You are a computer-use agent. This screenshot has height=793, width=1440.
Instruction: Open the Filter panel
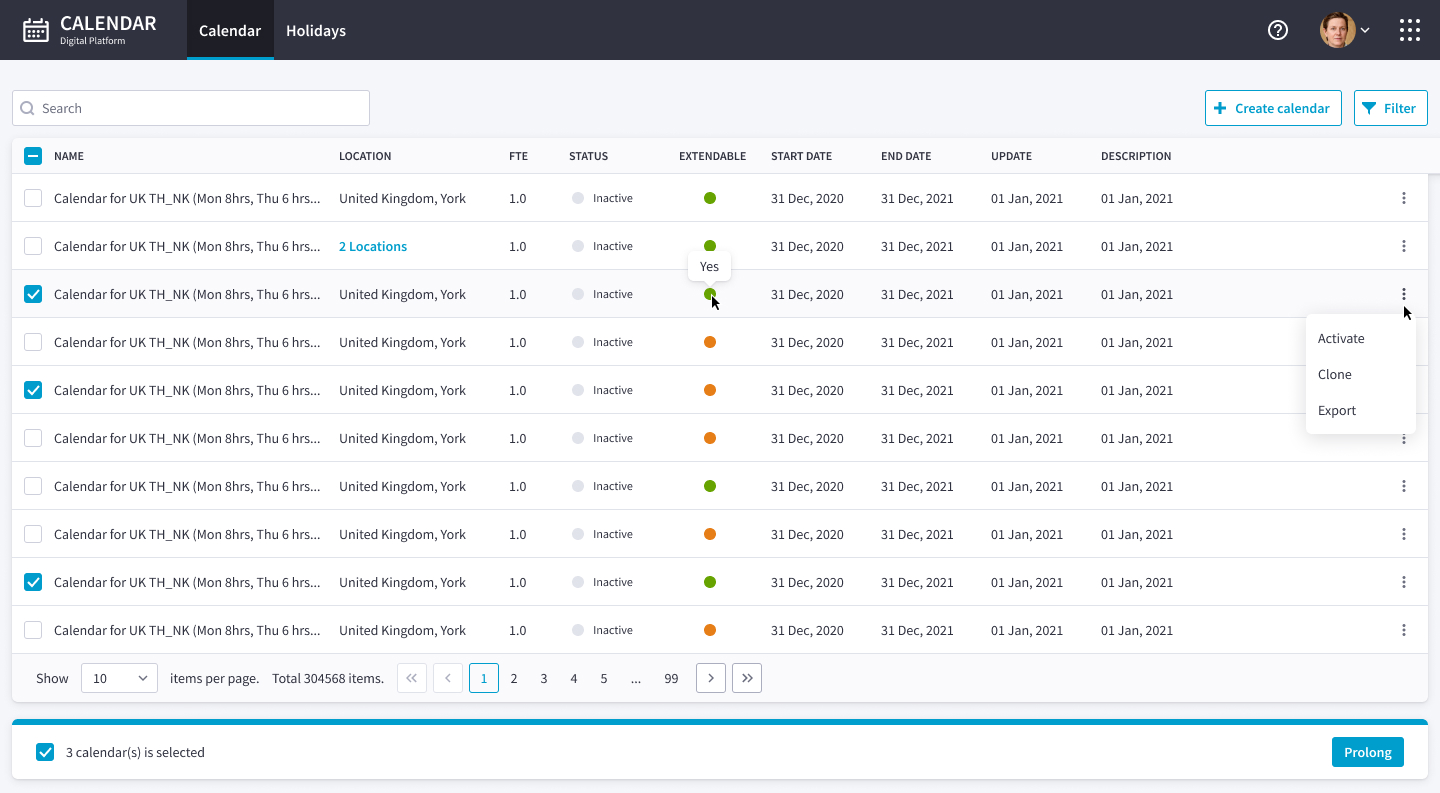(x=1390, y=108)
